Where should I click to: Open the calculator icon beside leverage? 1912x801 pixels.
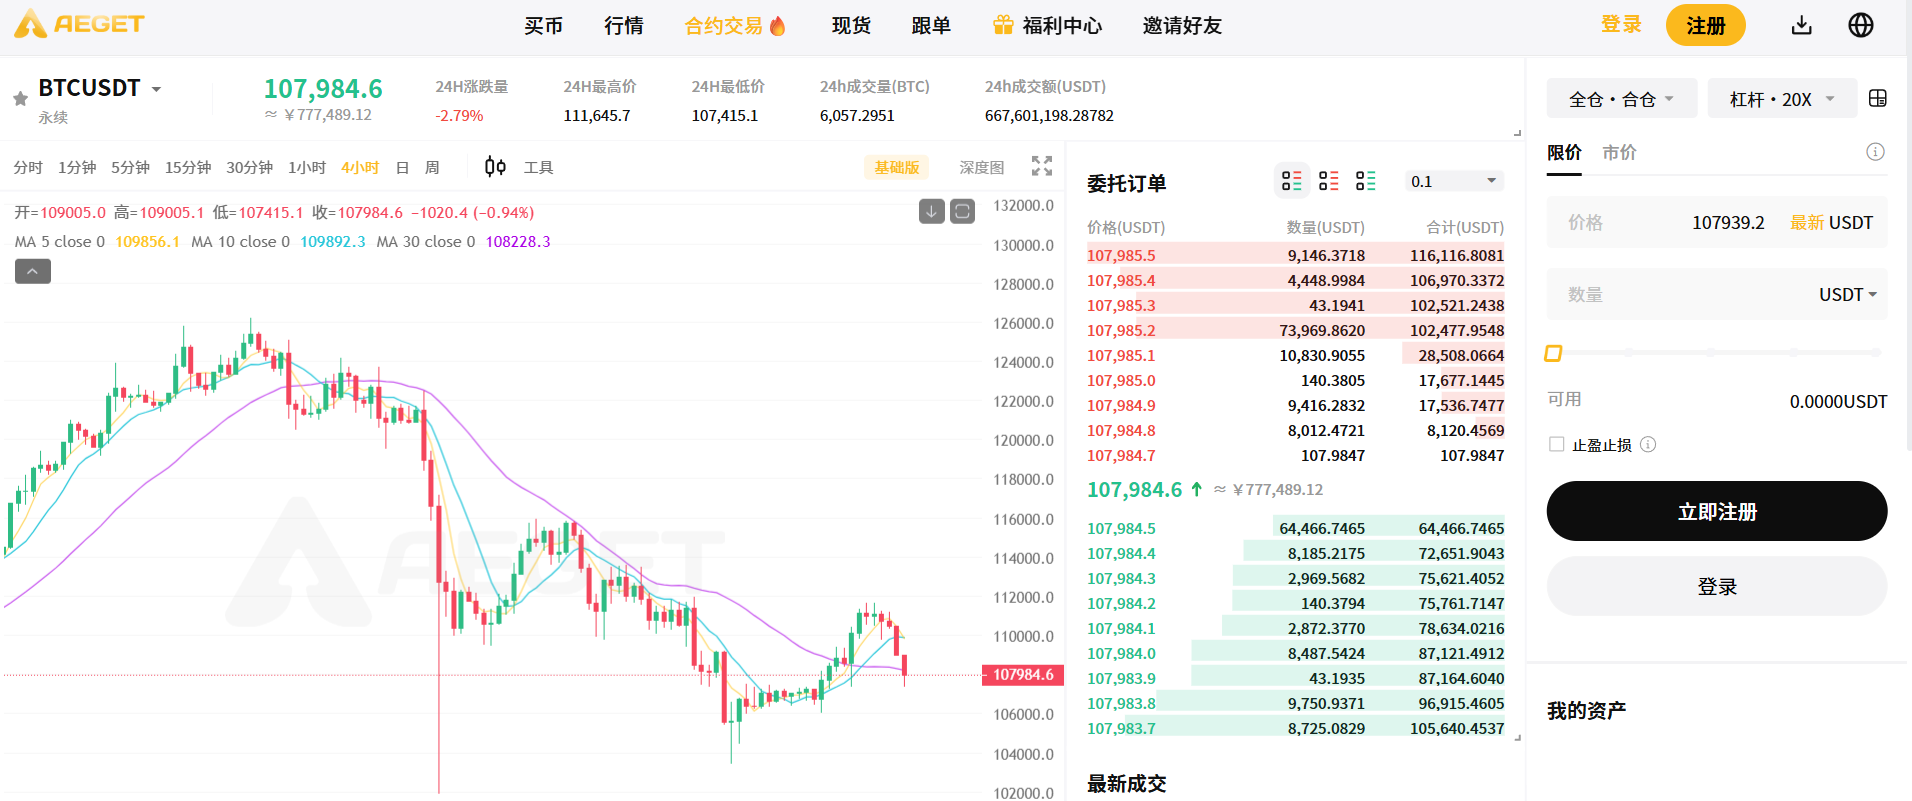click(x=1877, y=98)
